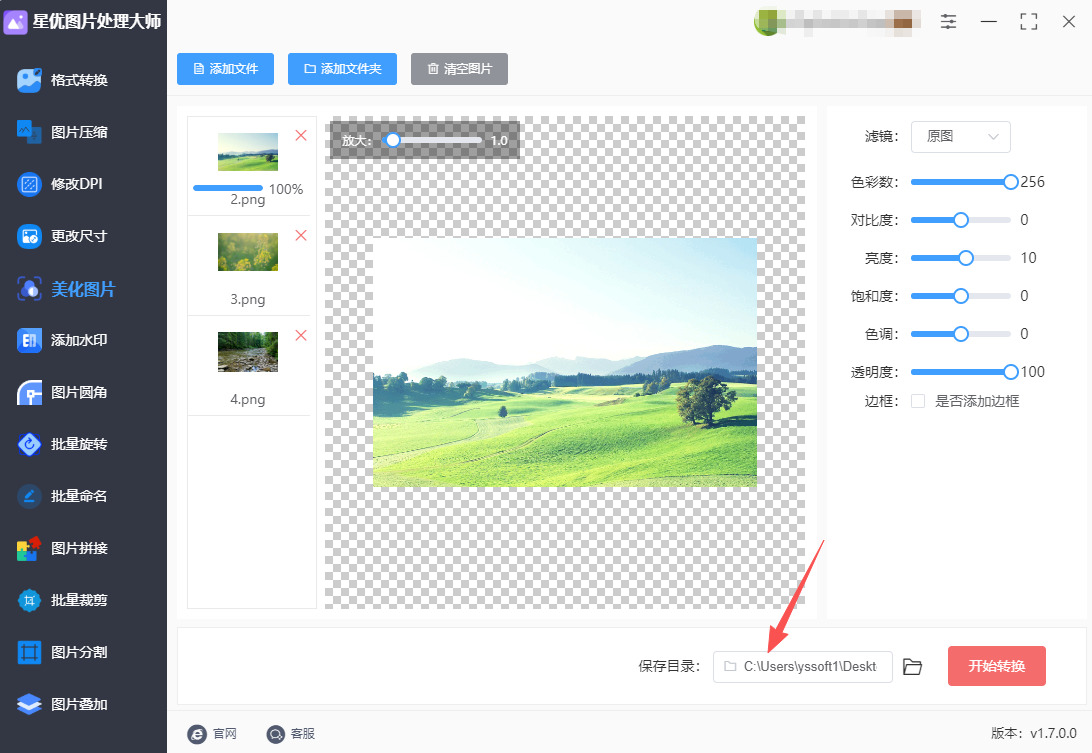The height and width of the screenshot is (753, 1092).
Task: Select the 4.png thumbnail
Action: tap(248, 352)
